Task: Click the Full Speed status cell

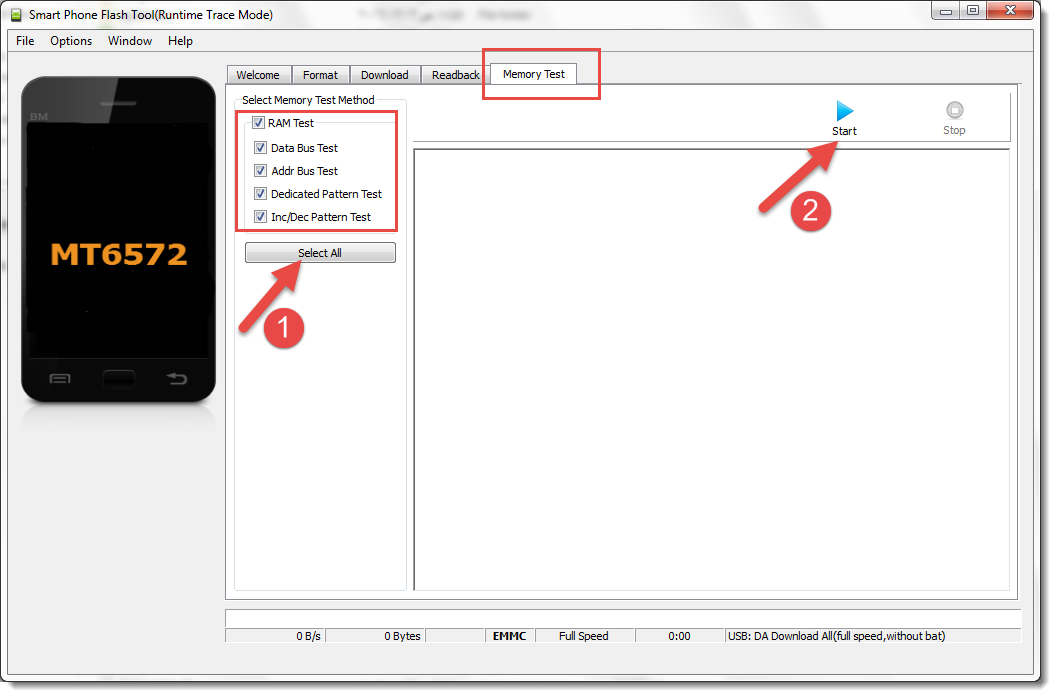Action: point(584,636)
